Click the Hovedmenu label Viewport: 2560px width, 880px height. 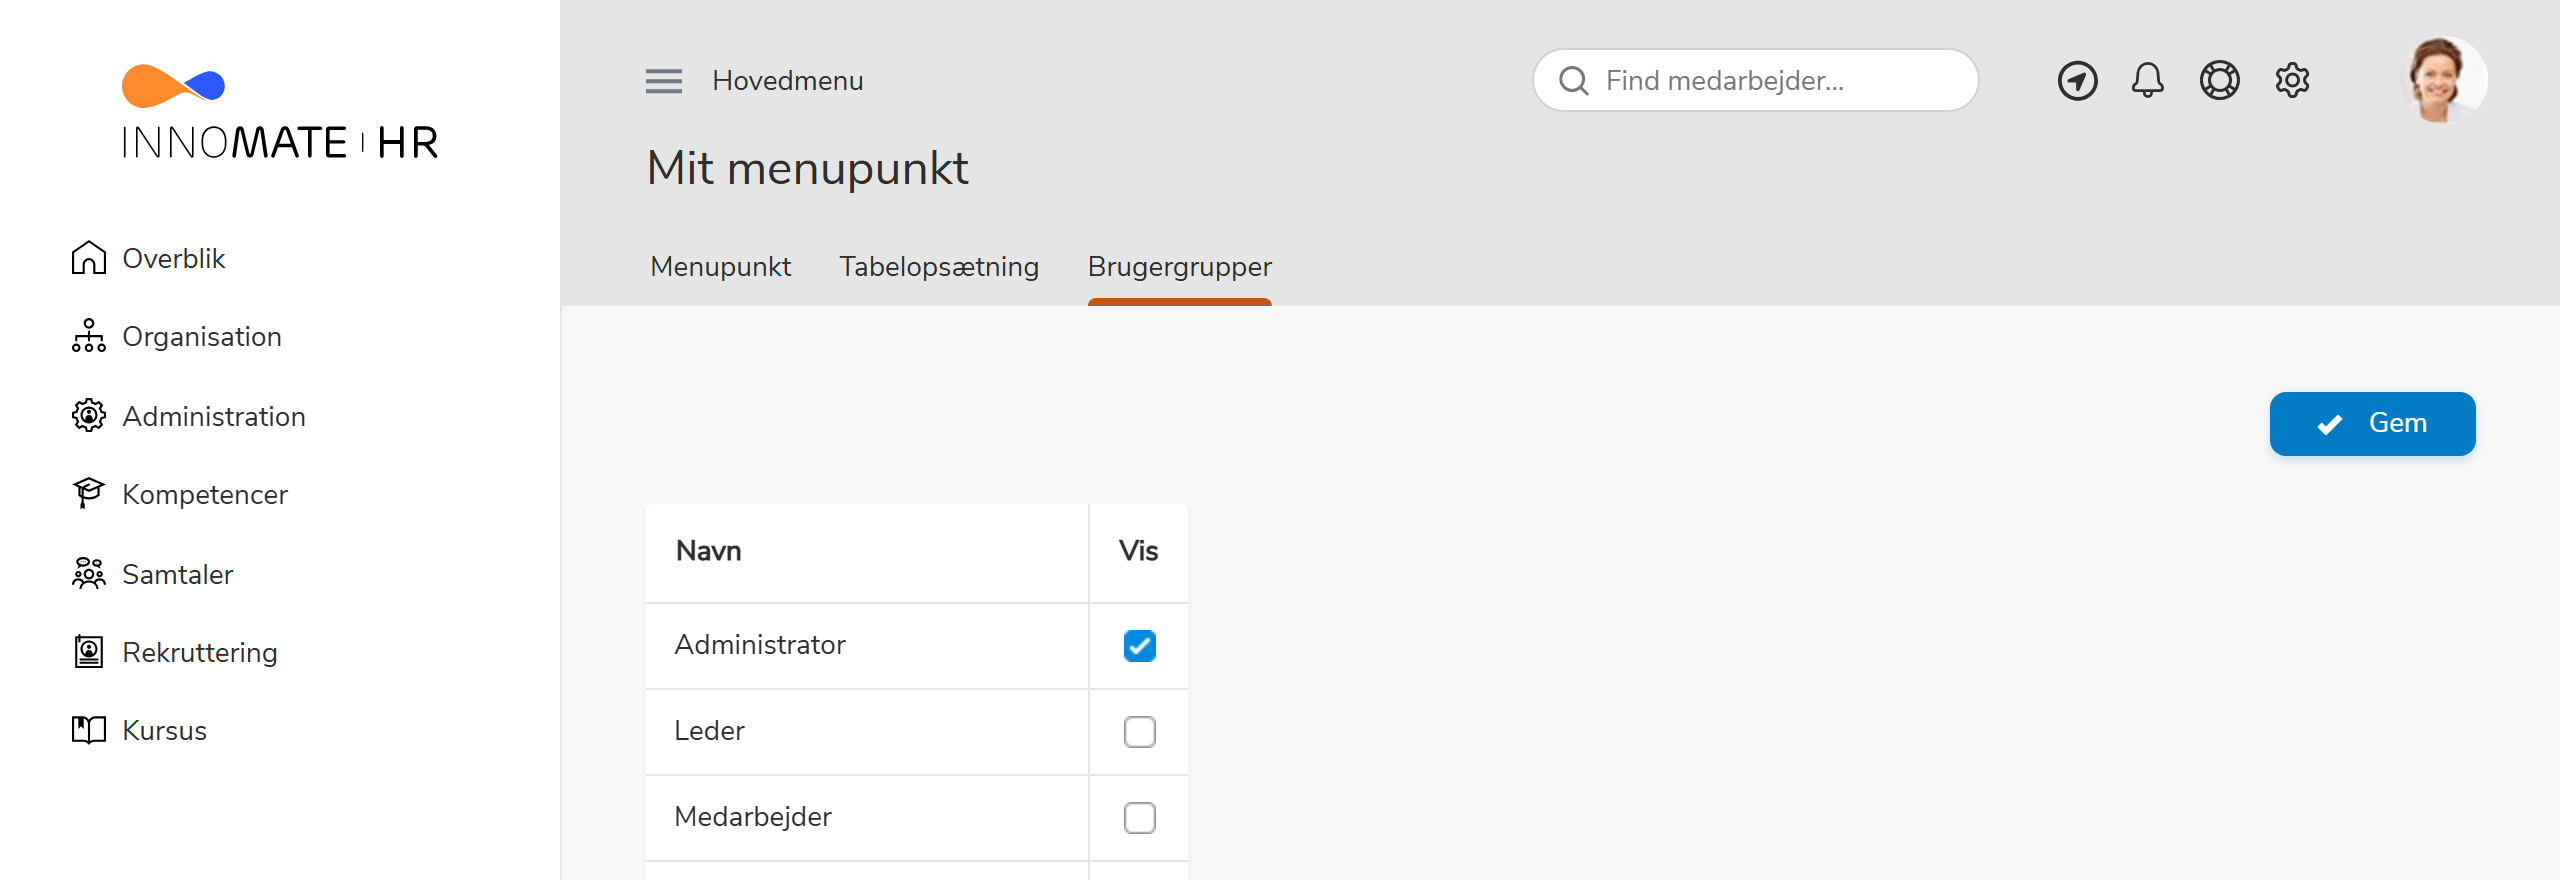[788, 81]
